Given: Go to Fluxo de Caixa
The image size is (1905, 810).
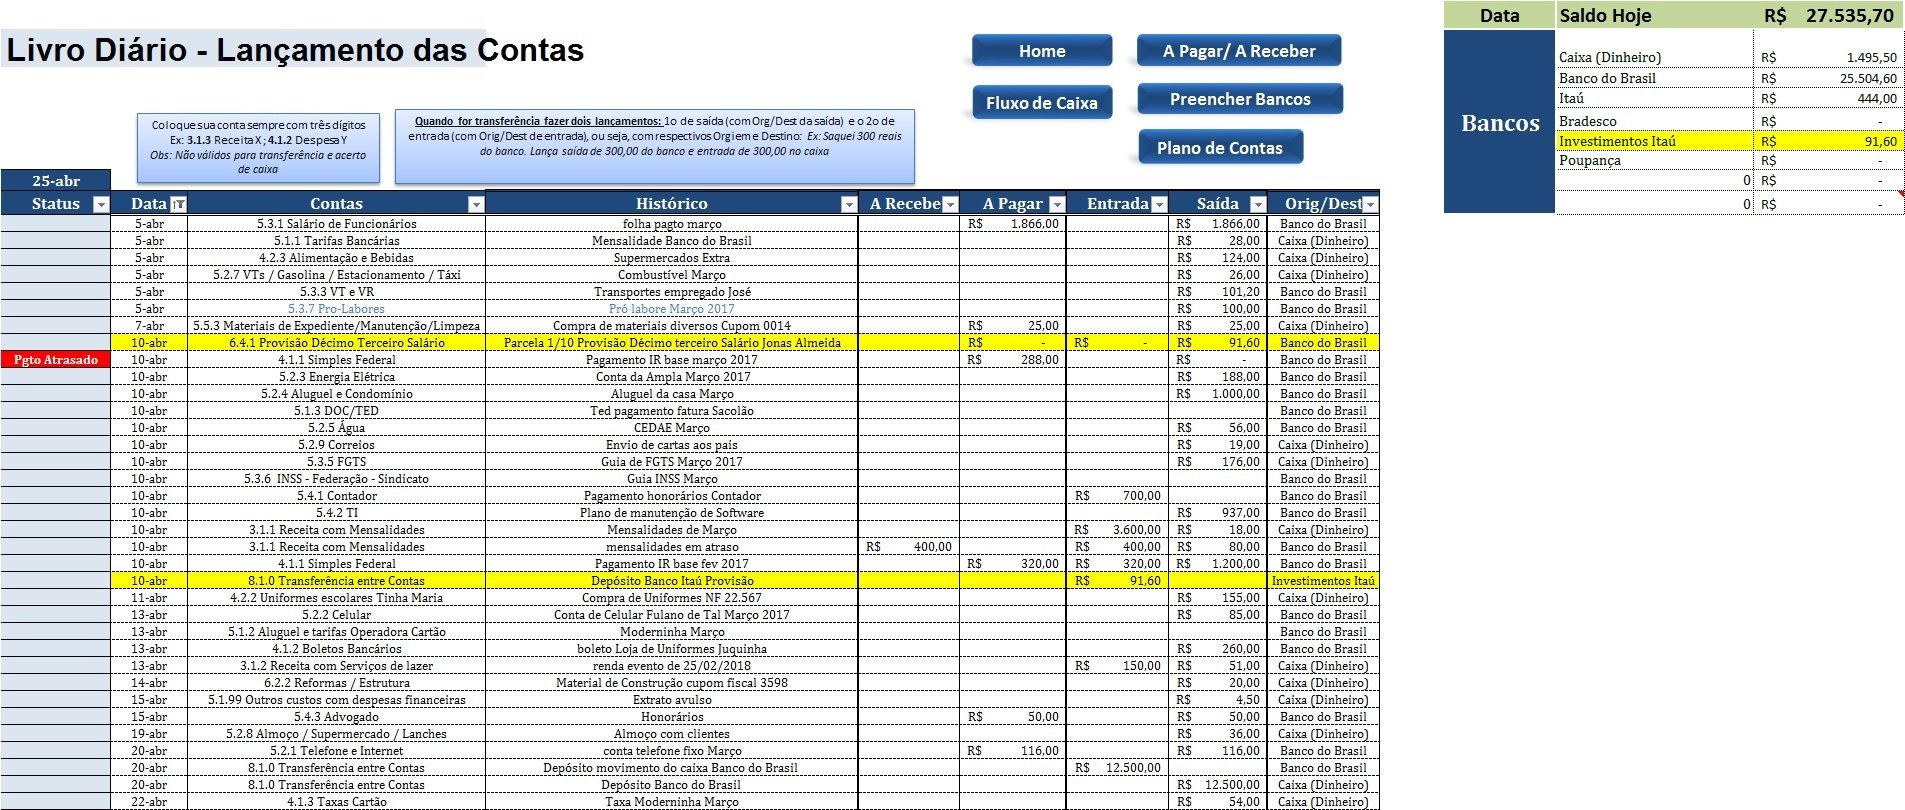Looking at the screenshot, I should [1042, 102].
